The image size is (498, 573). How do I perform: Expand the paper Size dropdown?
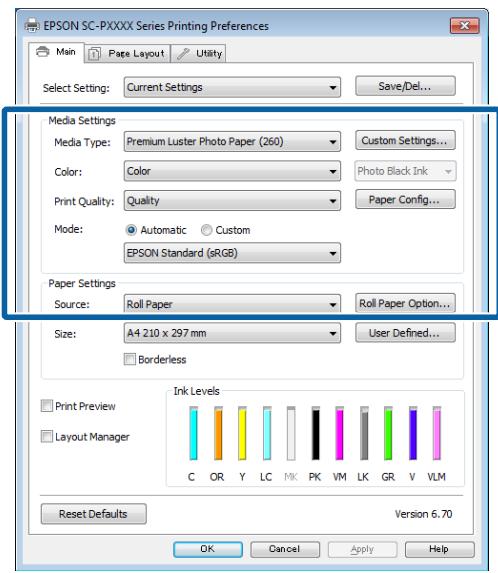tap(232, 333)
